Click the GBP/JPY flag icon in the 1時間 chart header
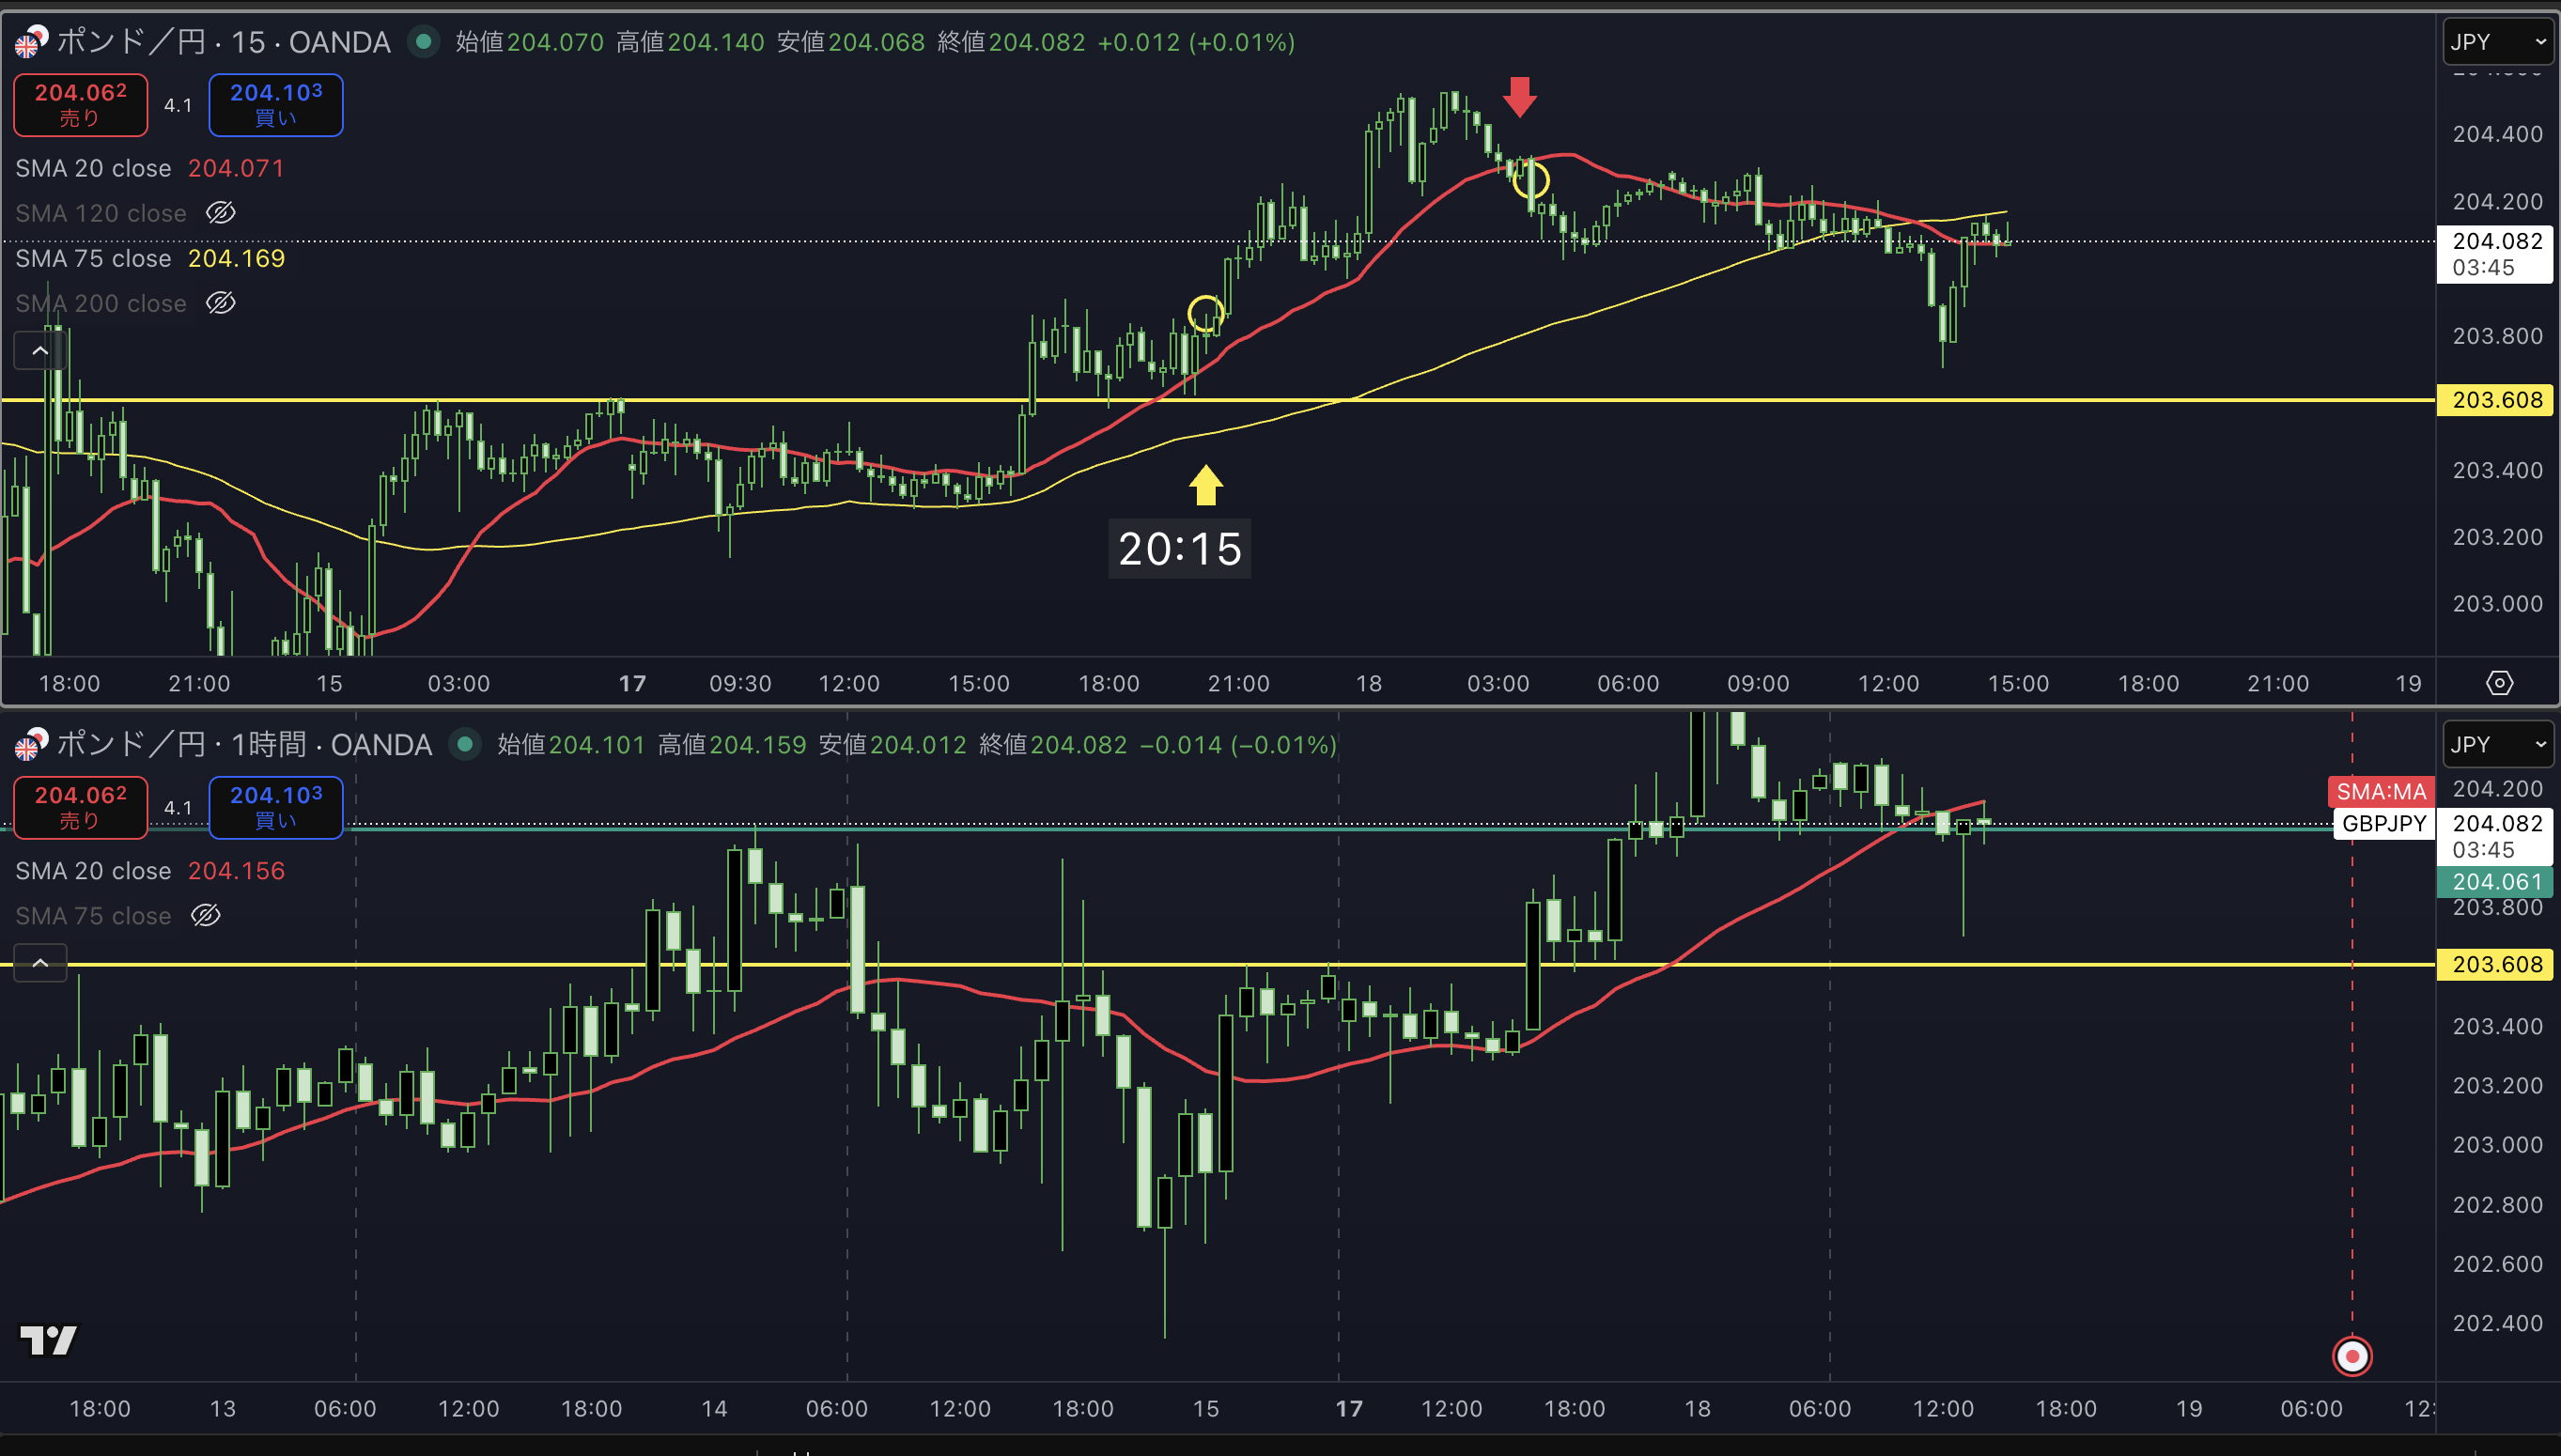The width and height of the screenshot is (2561, 1456). [31, 745]
